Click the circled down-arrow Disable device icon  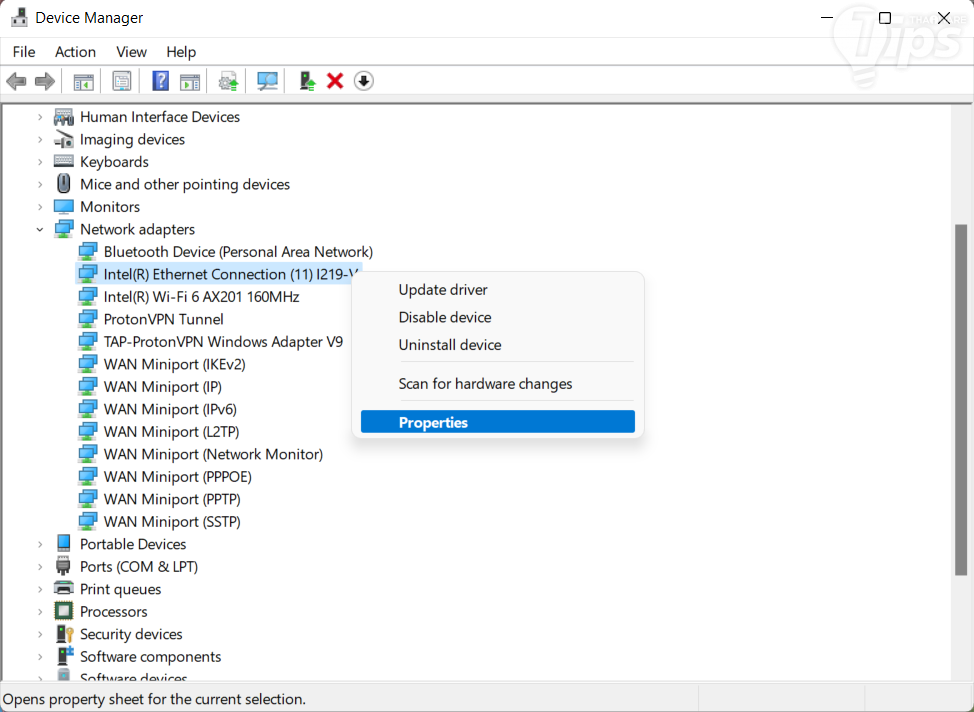pos(363,81)
